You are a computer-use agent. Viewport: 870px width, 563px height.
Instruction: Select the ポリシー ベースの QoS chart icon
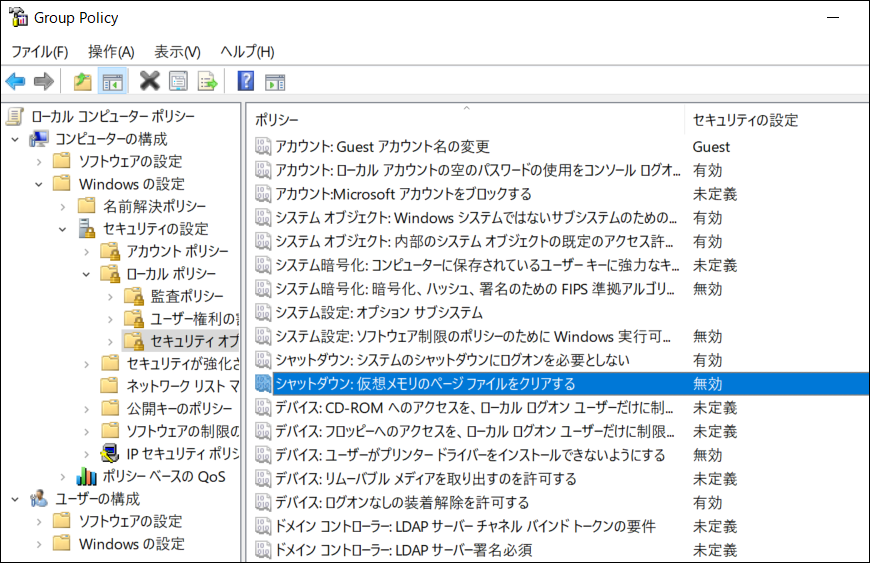(x=86, y=476)
